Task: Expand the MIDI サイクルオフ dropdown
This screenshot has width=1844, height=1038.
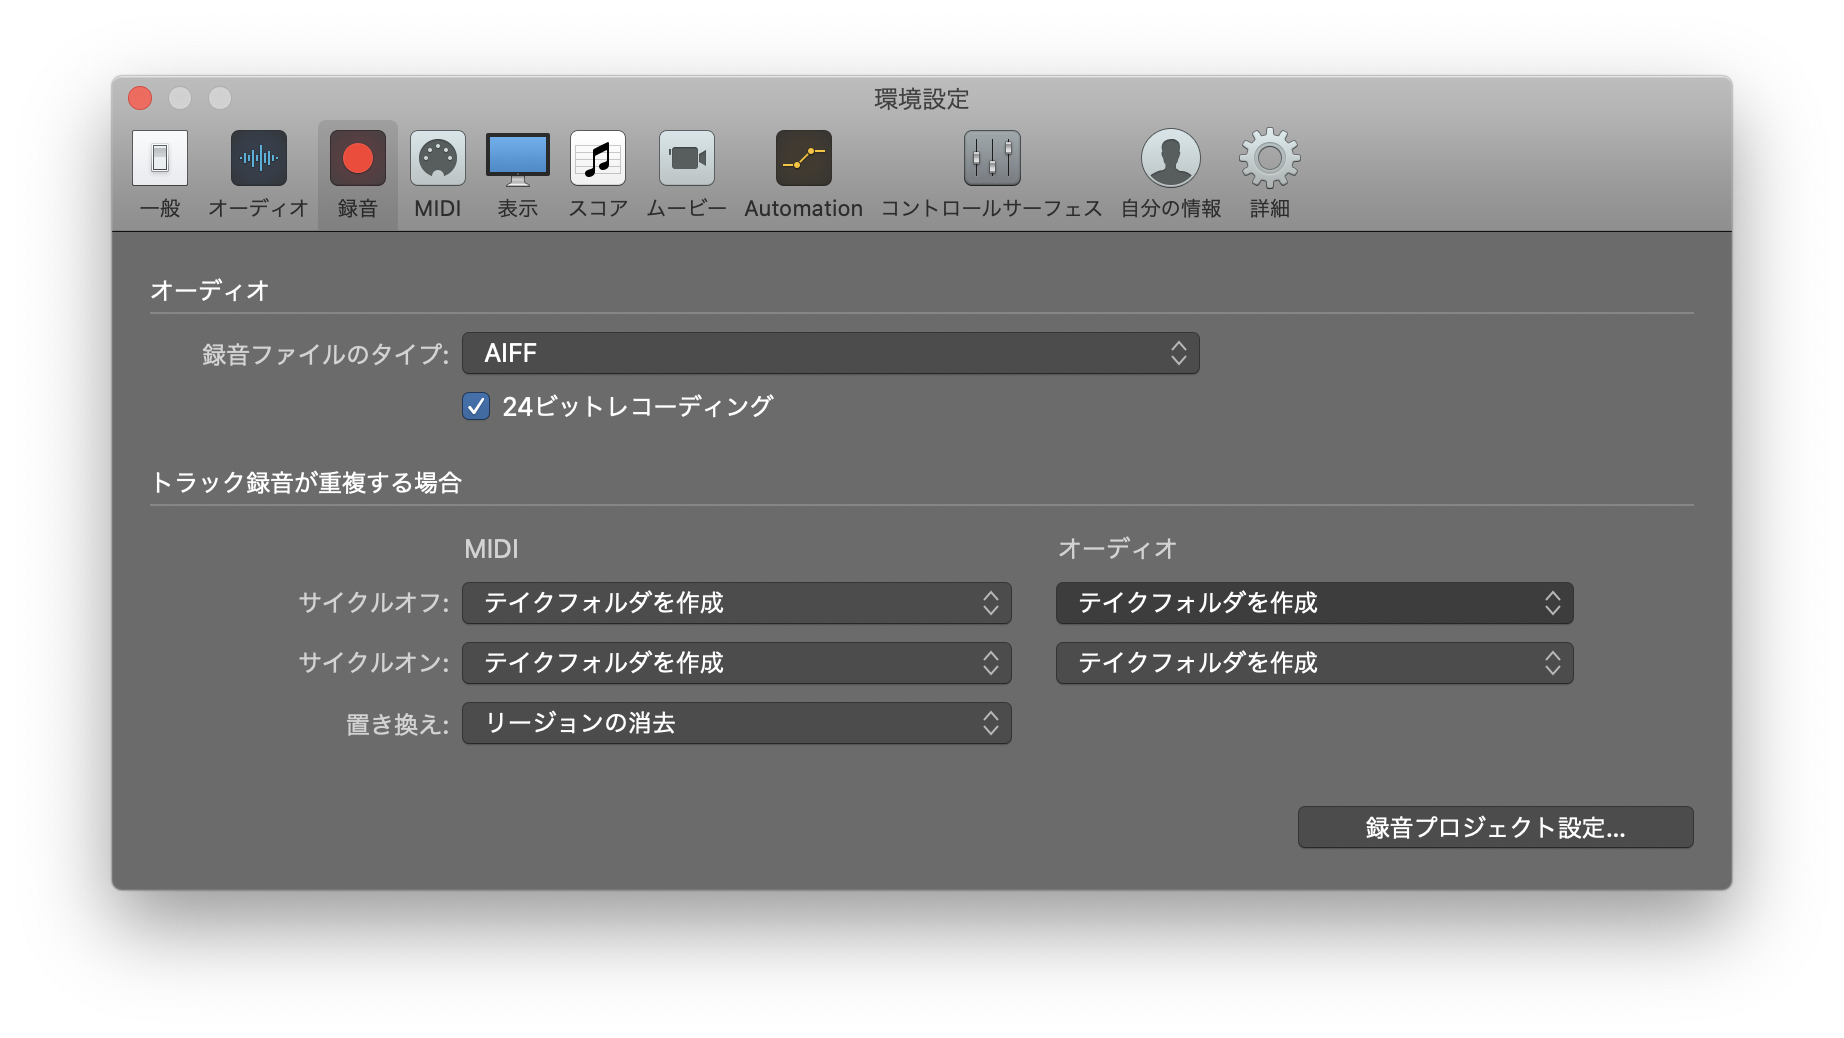Action: pos(736,603)
